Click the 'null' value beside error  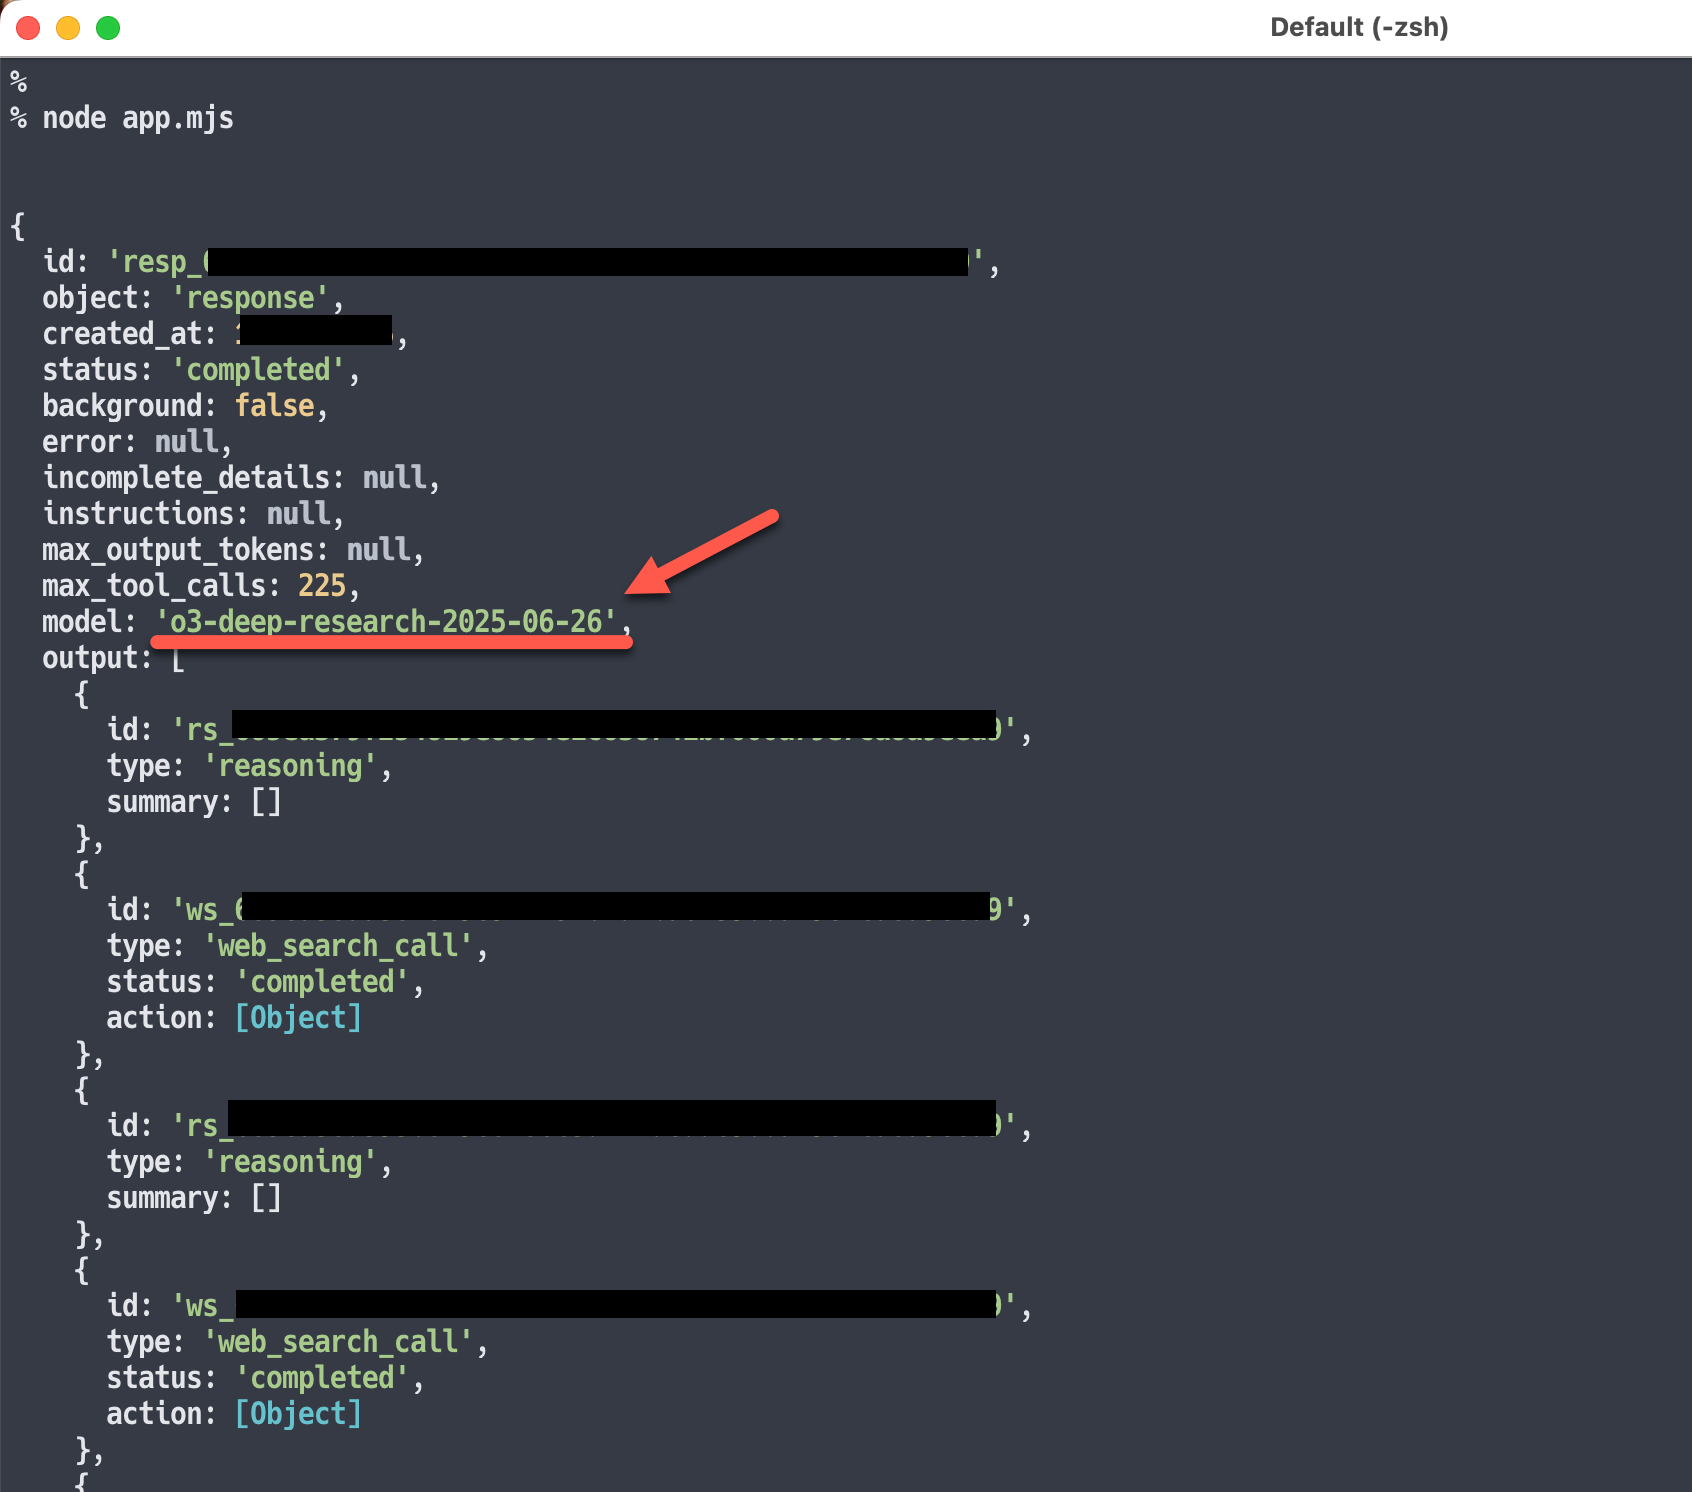pyautogui.click(x=186, y=441)
